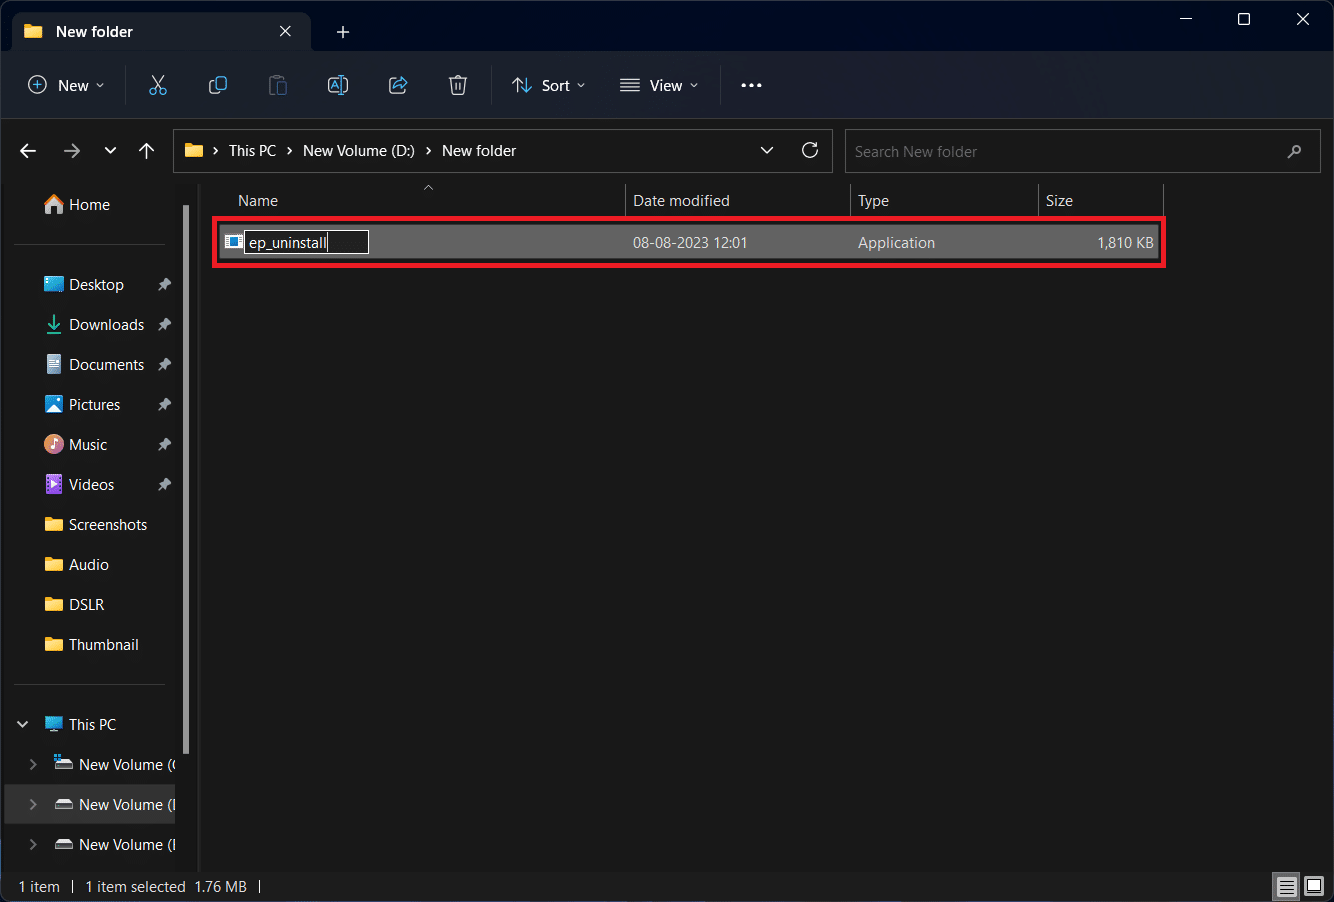Viewport: 1334px width, 902px height.
Task: Open the New menu
Action: [x=66, y=85]
